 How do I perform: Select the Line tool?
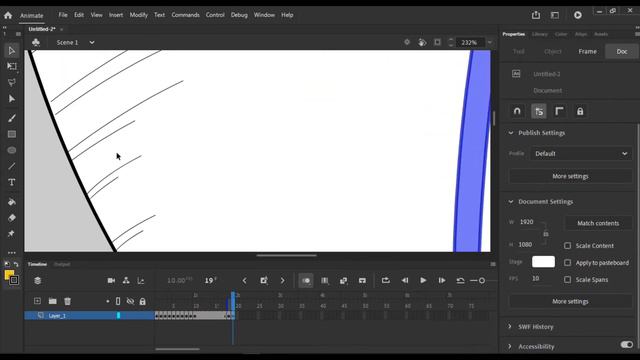(x=11, y=166)
